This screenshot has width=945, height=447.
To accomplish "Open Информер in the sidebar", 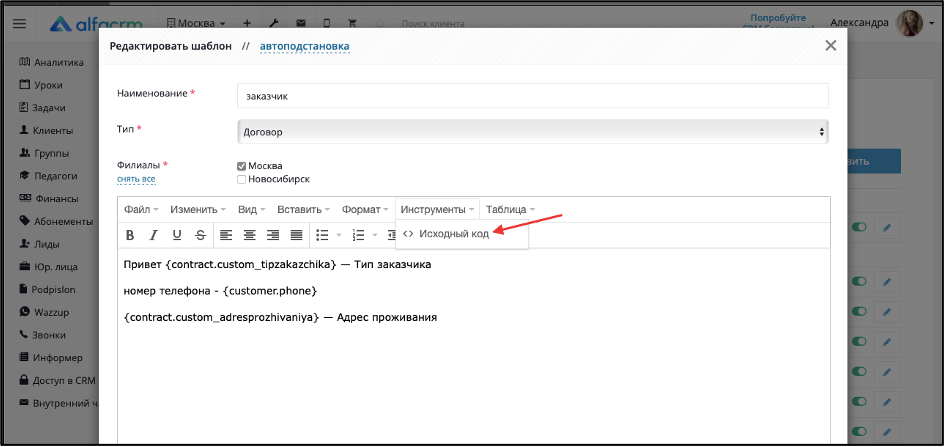I will 51,357.
